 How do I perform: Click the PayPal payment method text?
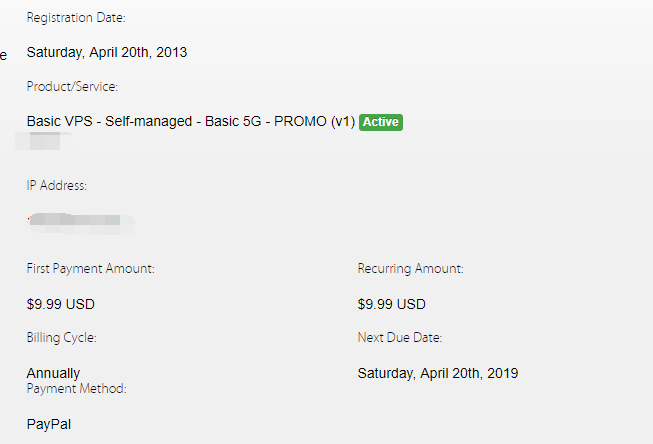coord(49,424)
